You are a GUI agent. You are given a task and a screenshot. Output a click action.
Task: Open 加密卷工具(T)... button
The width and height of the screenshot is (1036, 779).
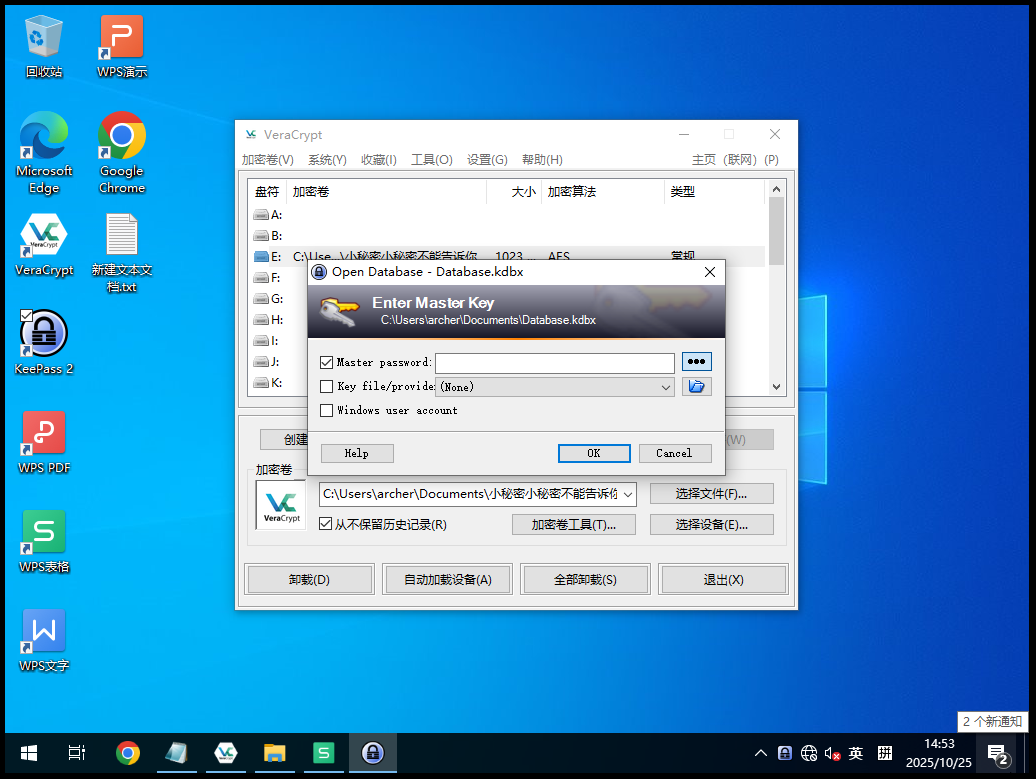pyautogui.click(x=574, y=525)
